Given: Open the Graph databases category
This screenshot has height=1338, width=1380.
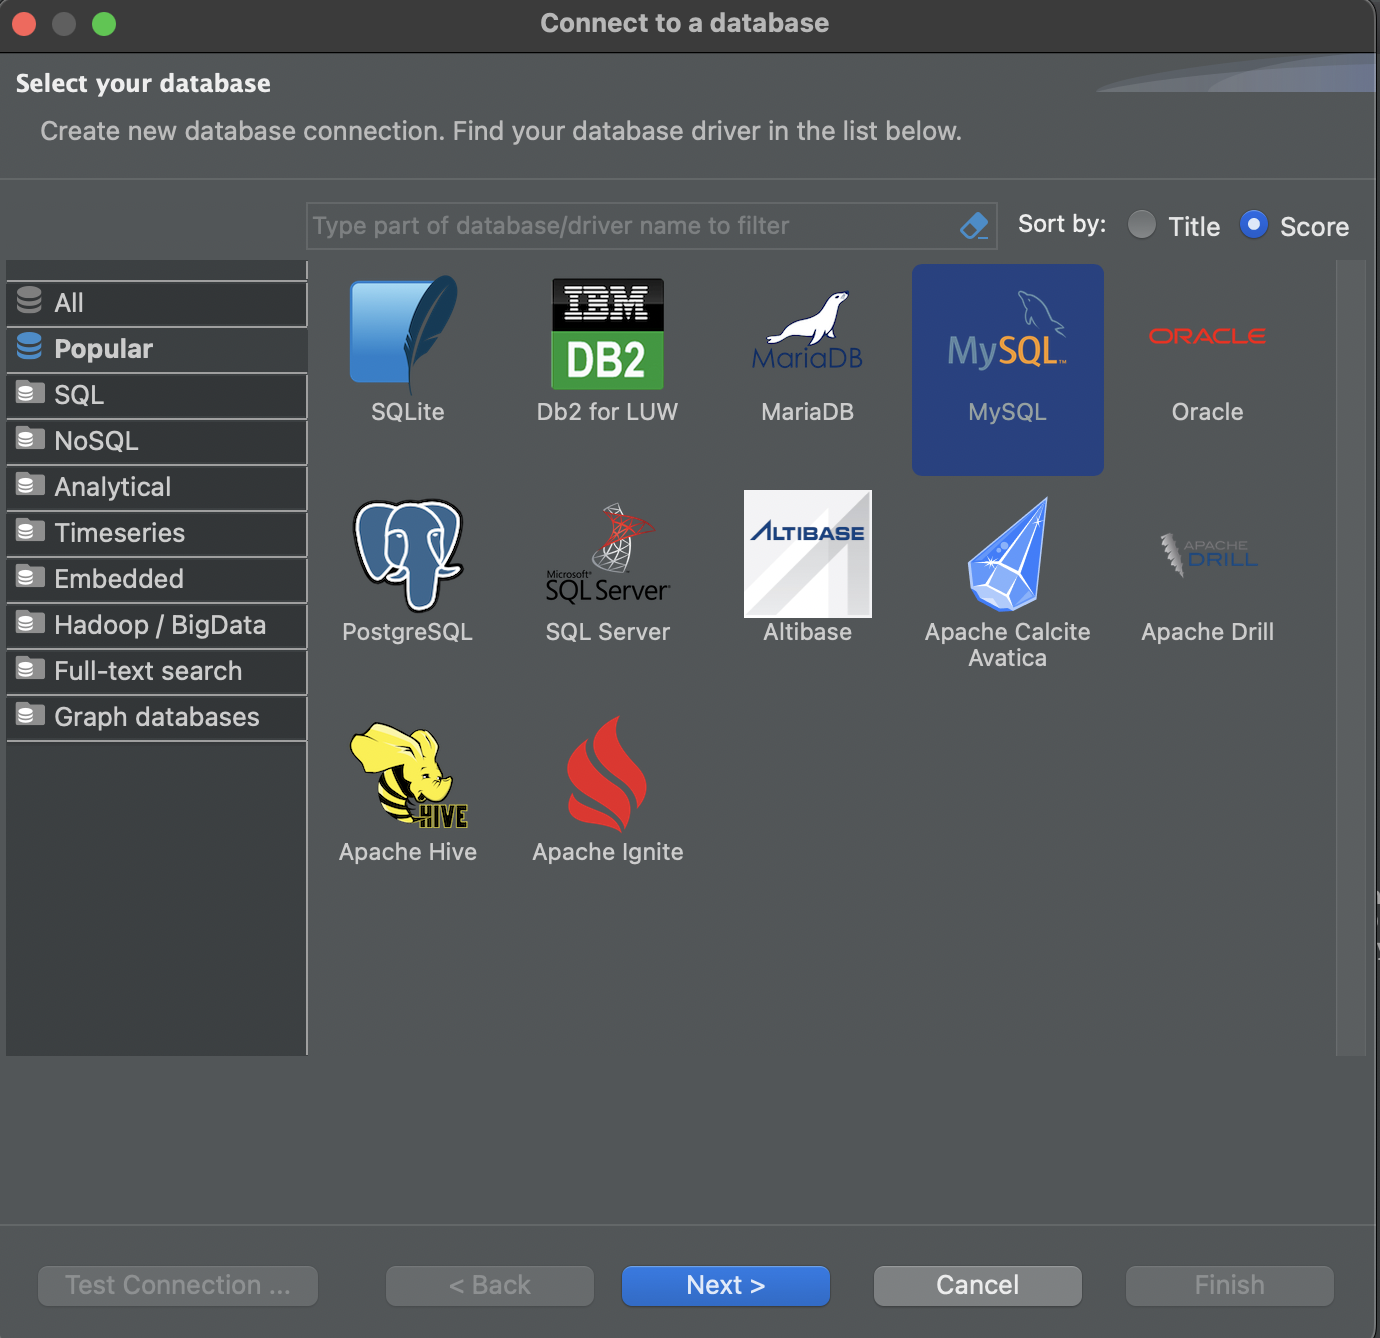Looking at the screenshot, I should click(x=157, y=717).
